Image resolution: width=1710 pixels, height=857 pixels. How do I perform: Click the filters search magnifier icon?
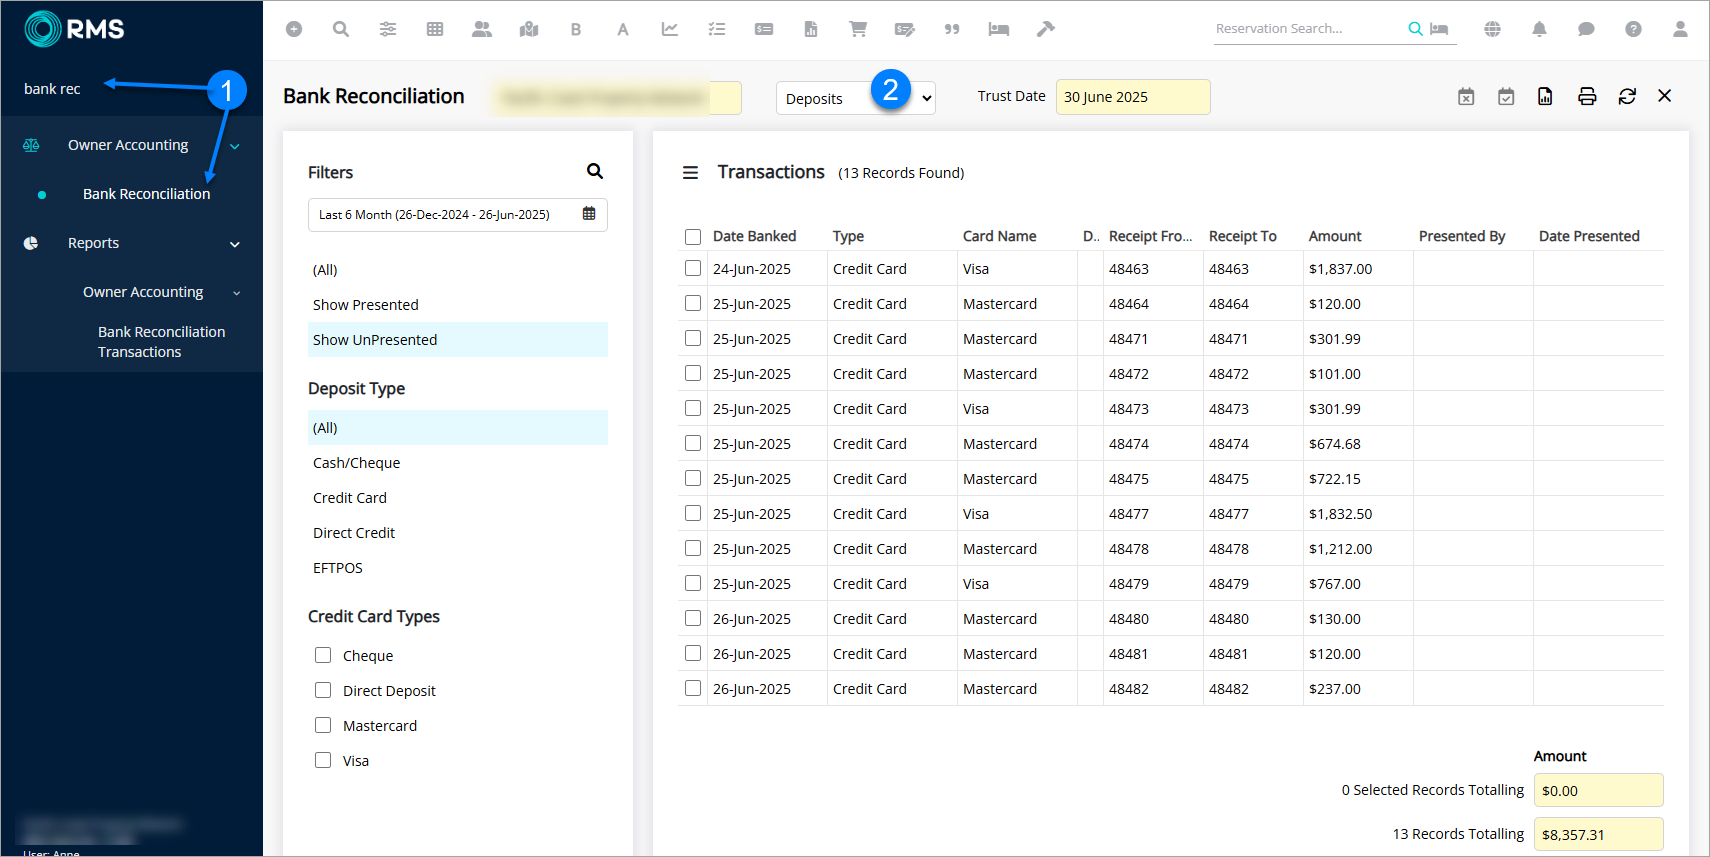point(595,171)
